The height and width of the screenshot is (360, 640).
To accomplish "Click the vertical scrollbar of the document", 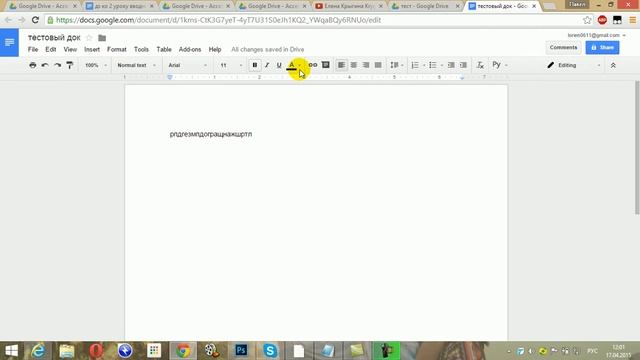I will point(637,147).
